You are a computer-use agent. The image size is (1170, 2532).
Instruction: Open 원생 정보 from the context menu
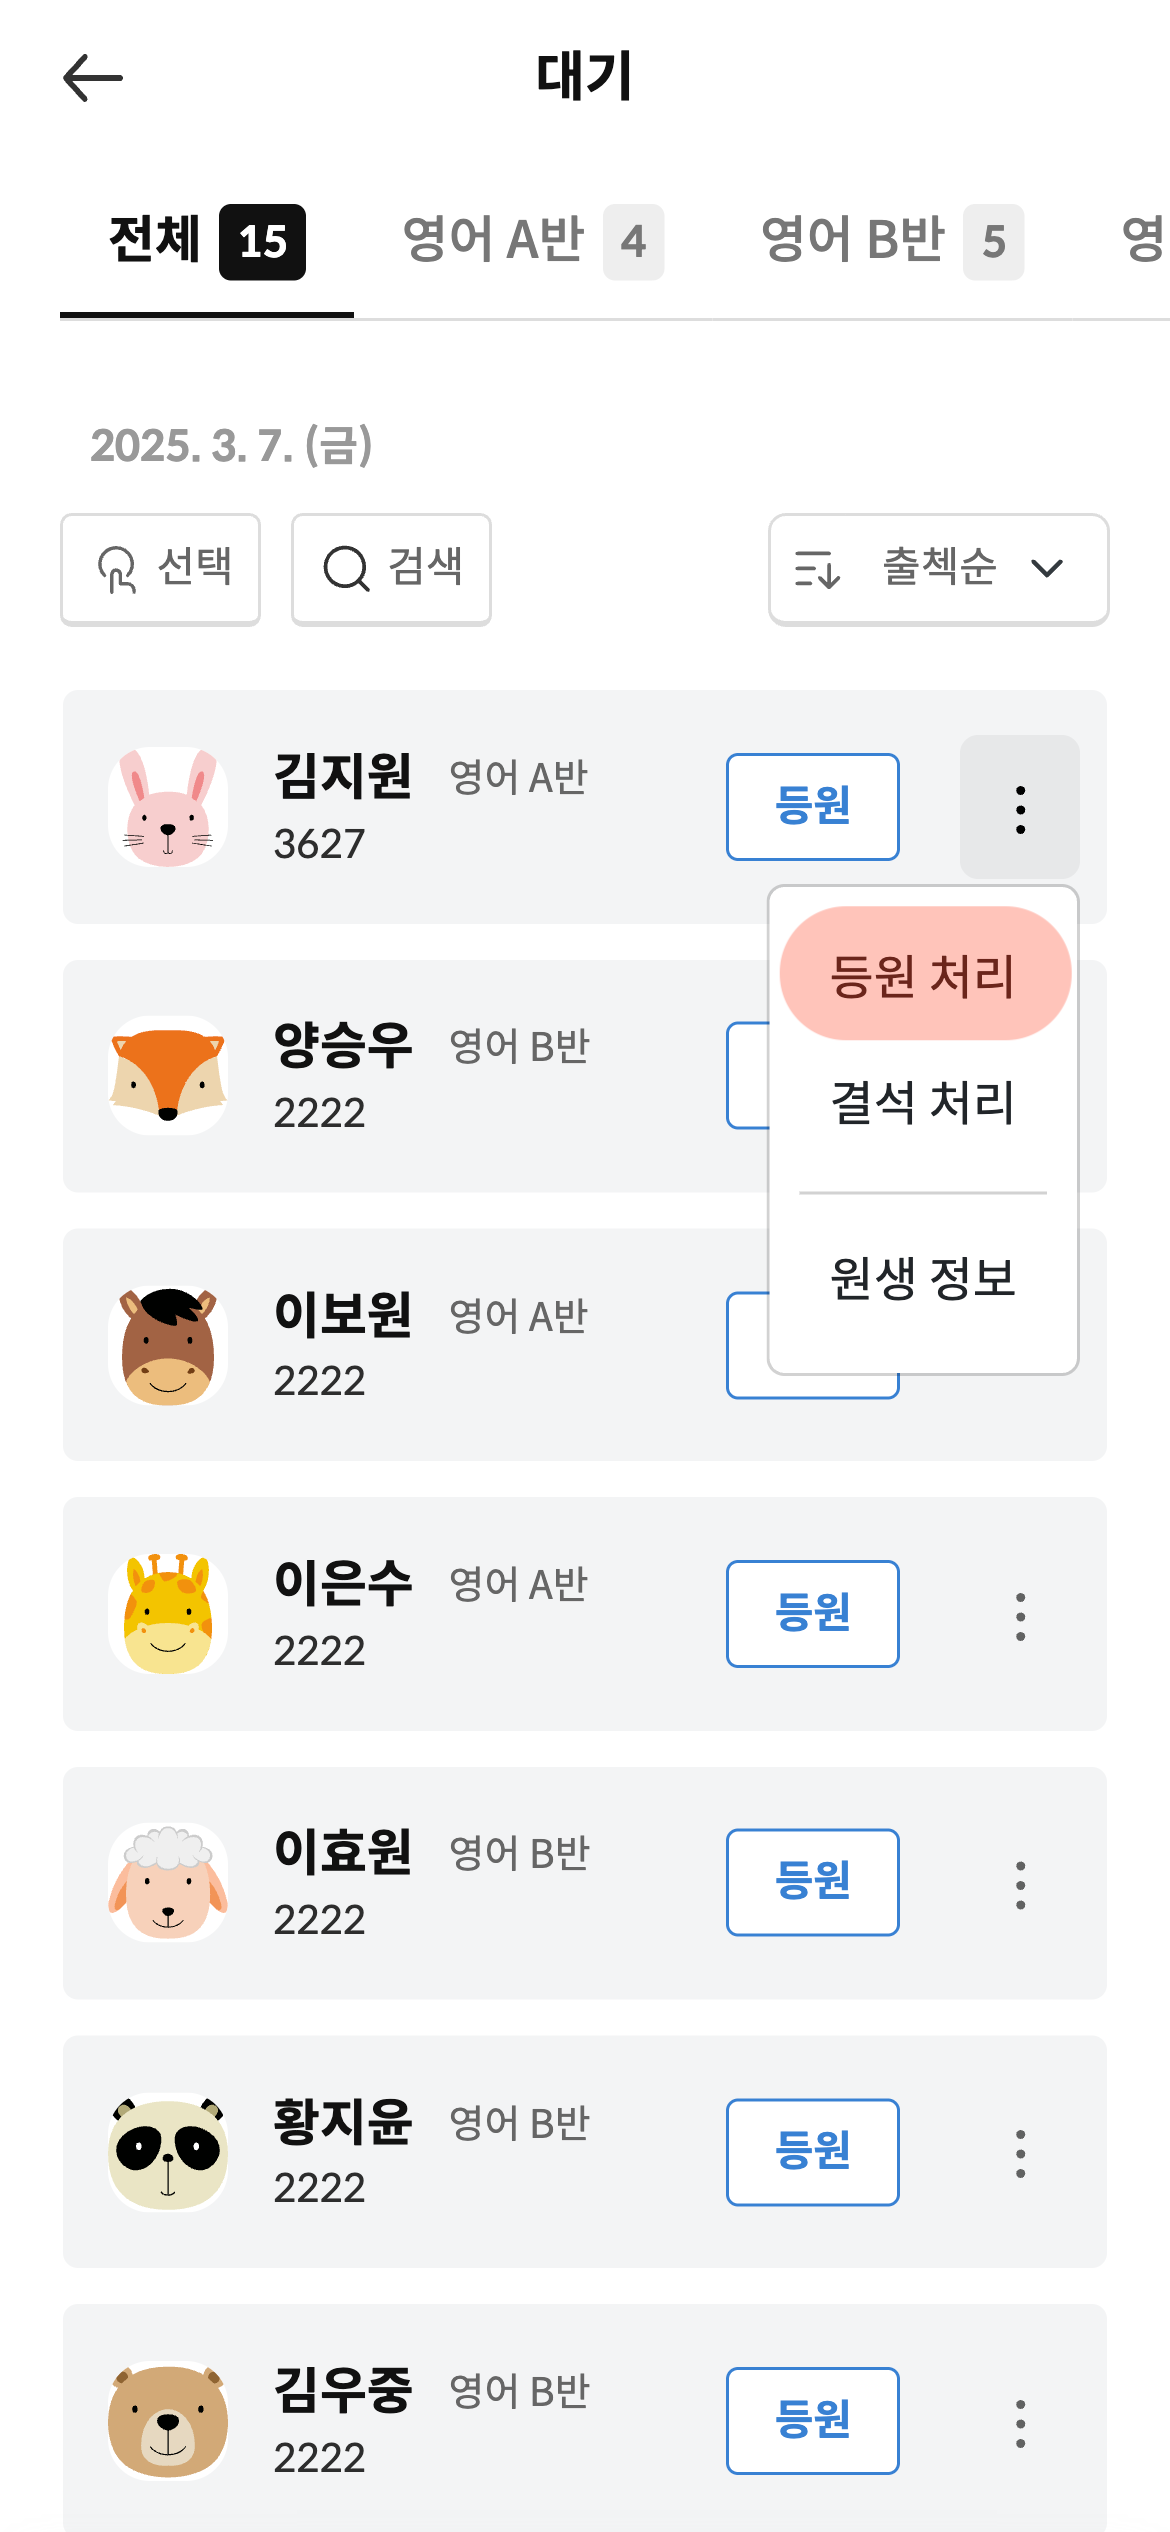[924, 1278]
